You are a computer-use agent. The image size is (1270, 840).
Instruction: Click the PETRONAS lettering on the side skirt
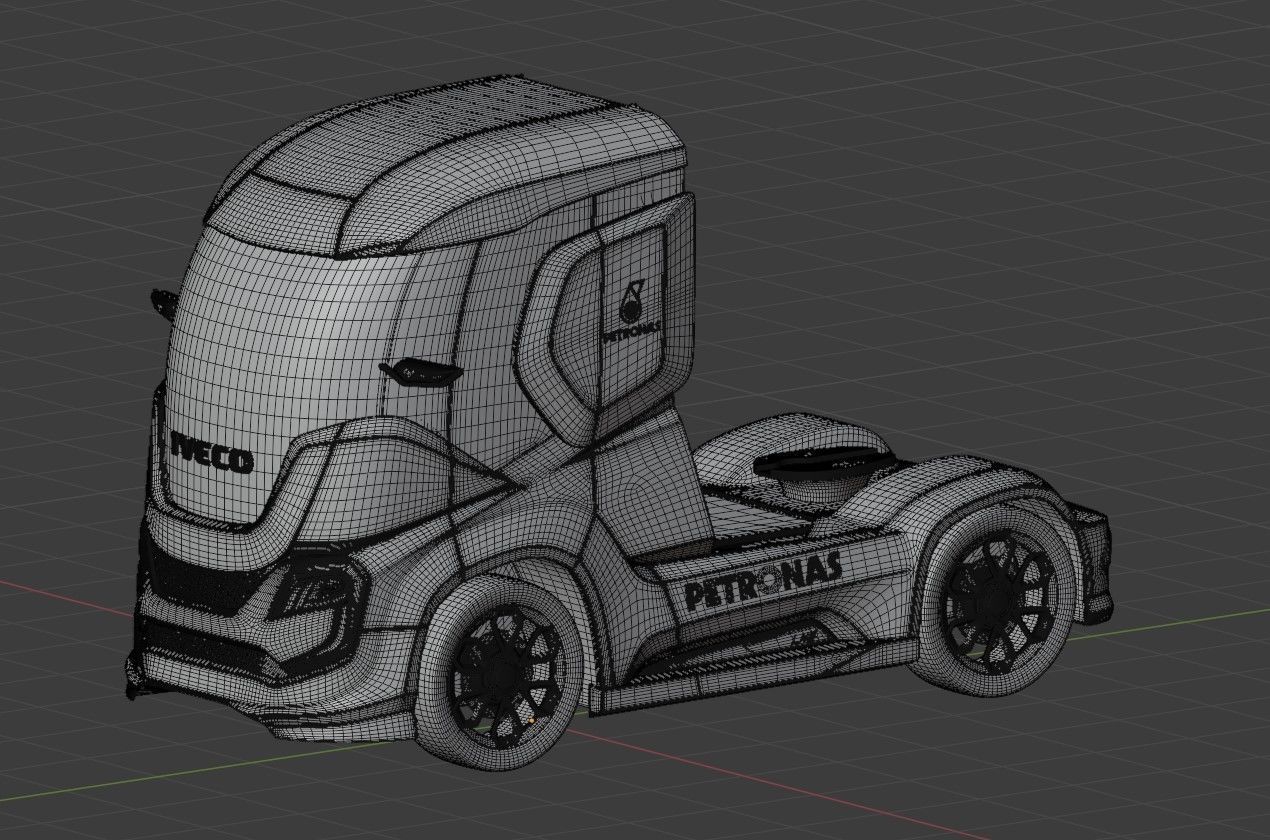pos(763,580)
